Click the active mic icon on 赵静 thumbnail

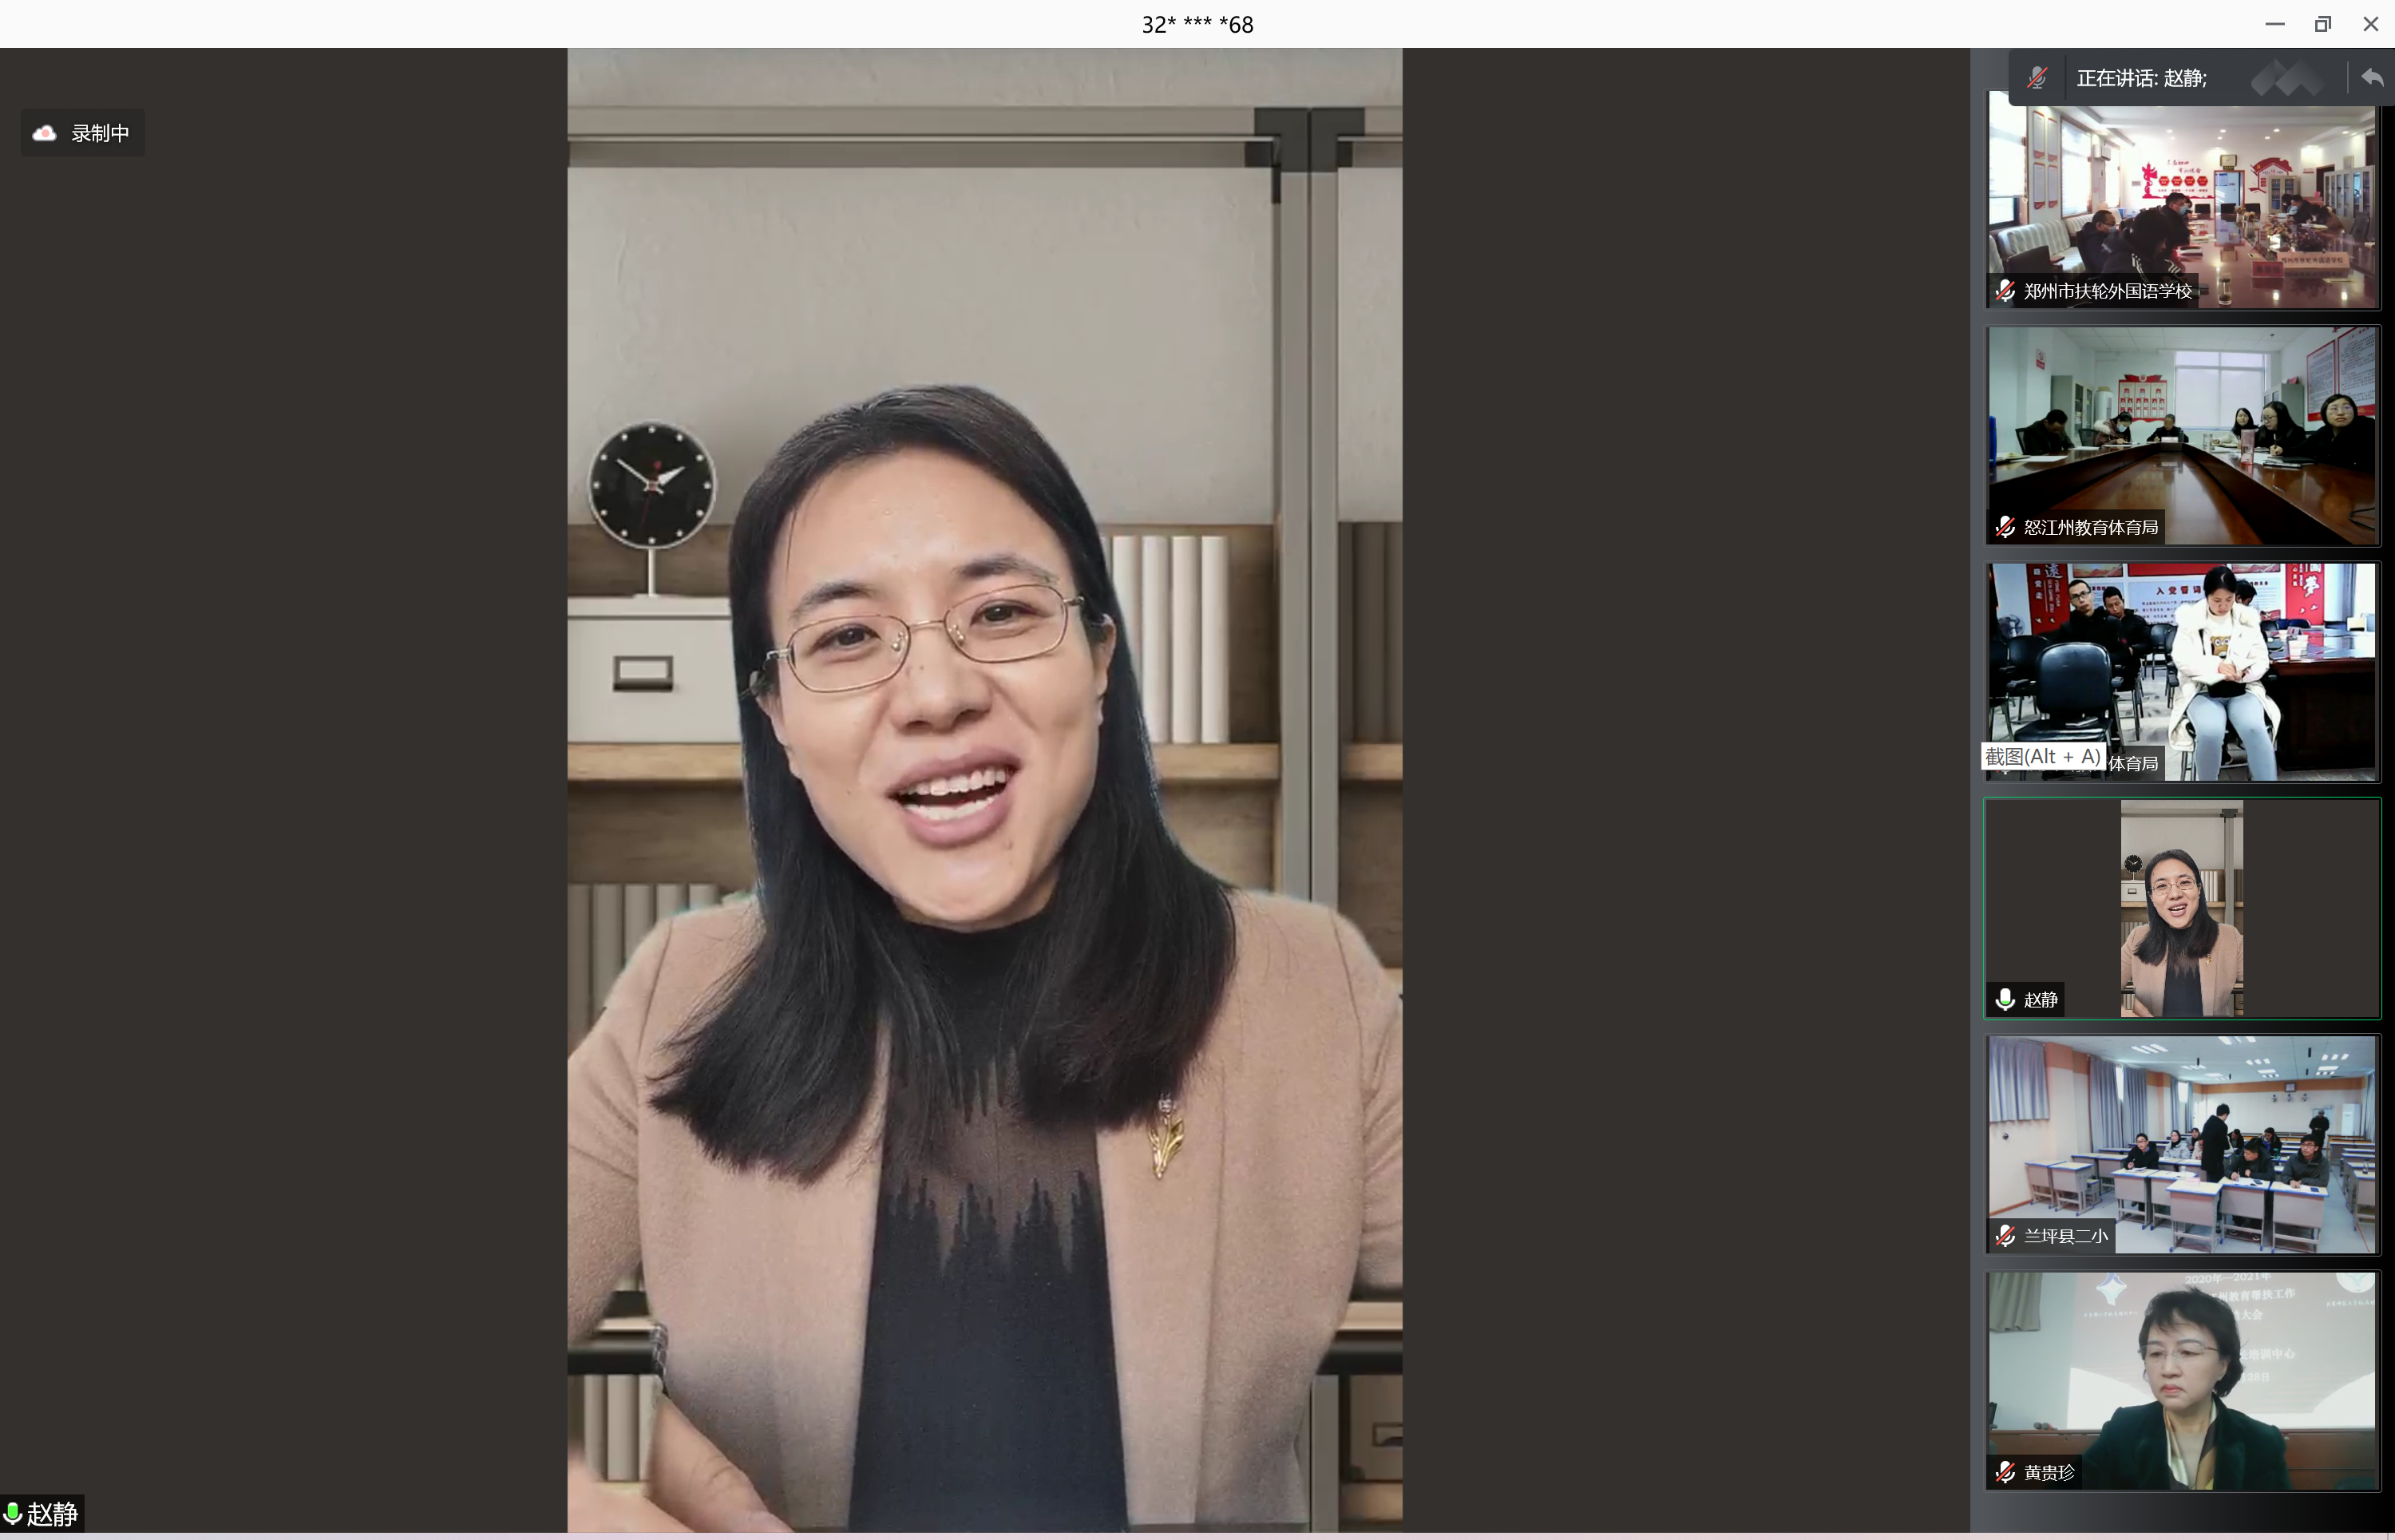pos(2005,999)
